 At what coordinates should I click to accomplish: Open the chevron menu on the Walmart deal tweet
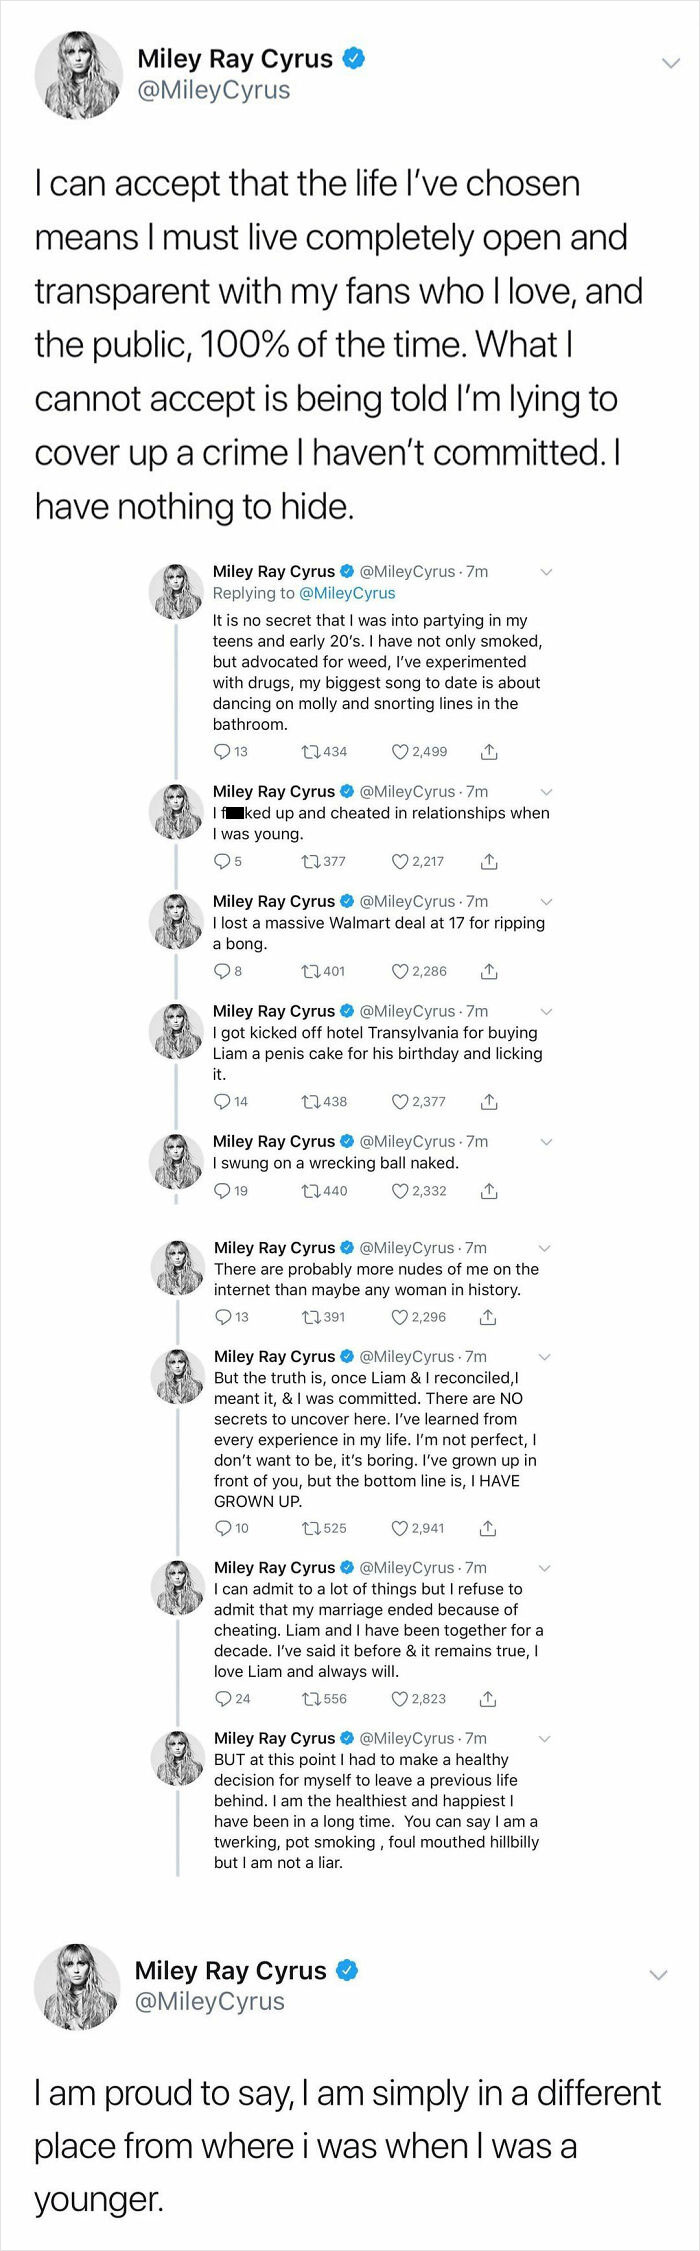tap(546, 903)
